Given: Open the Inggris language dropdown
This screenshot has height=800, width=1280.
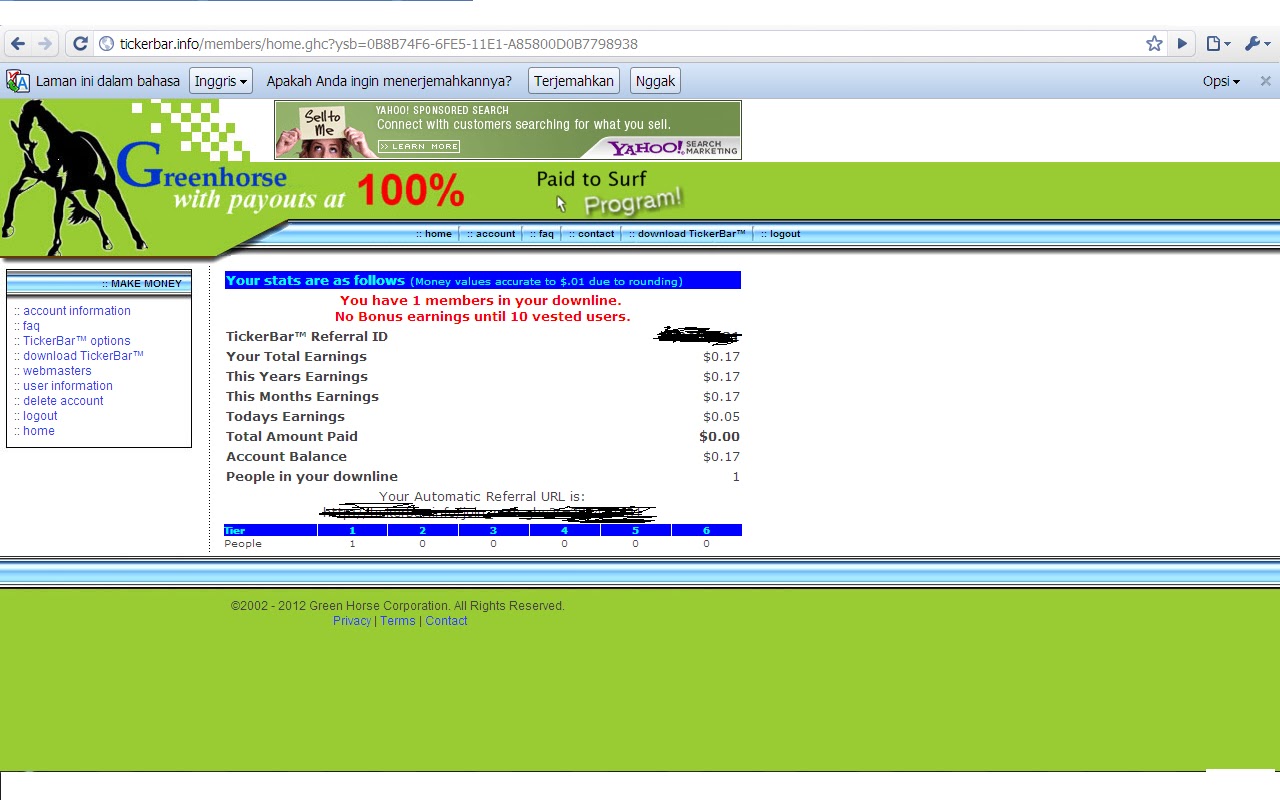Looking at the screenshot, I should (220, 81).
